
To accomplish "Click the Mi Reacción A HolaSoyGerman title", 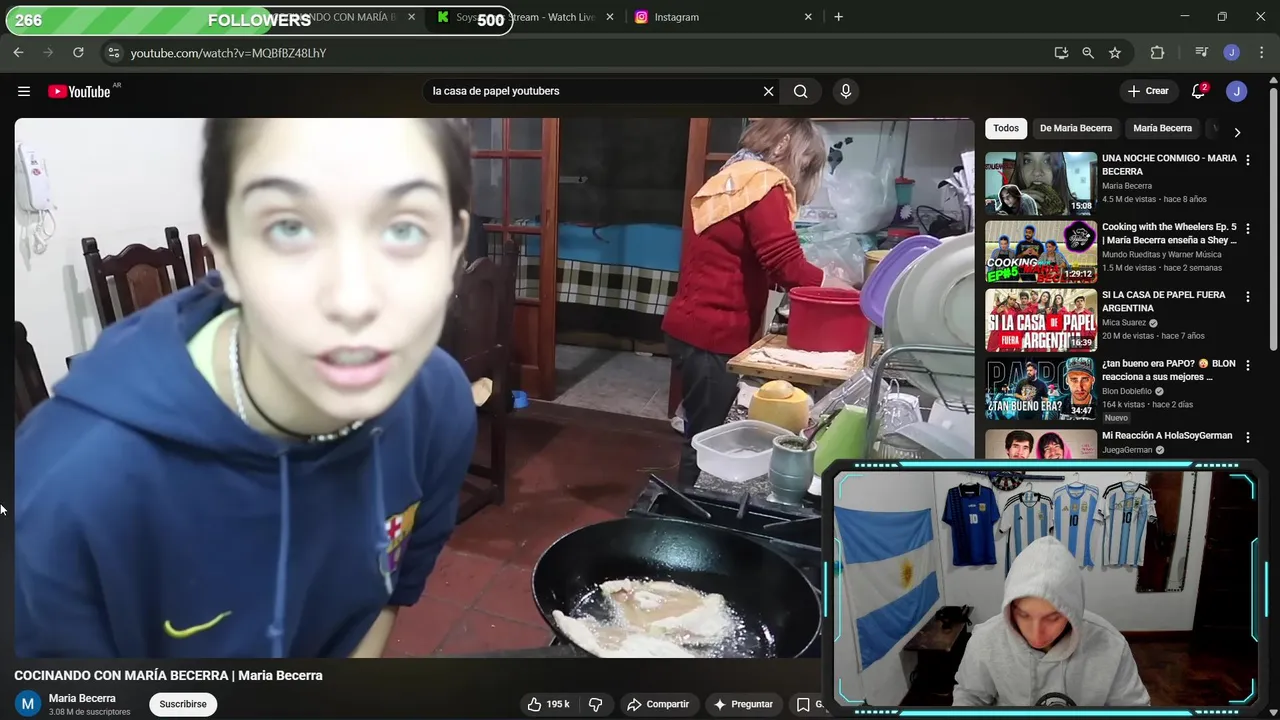I will point(1167,436).
